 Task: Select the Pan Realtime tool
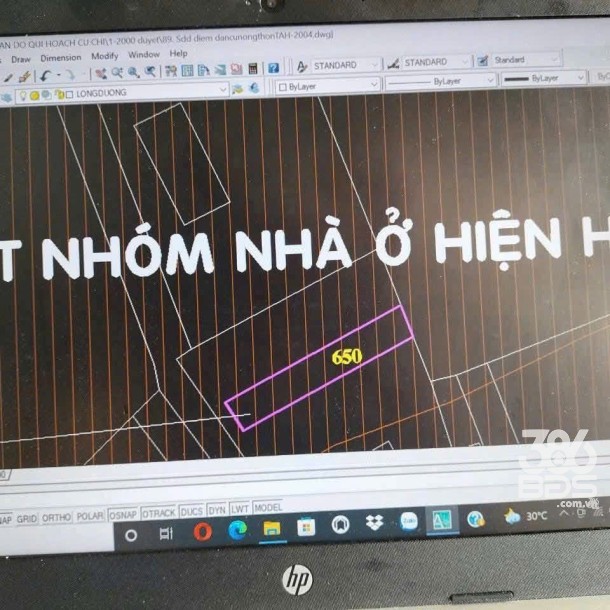click(101, 73)
